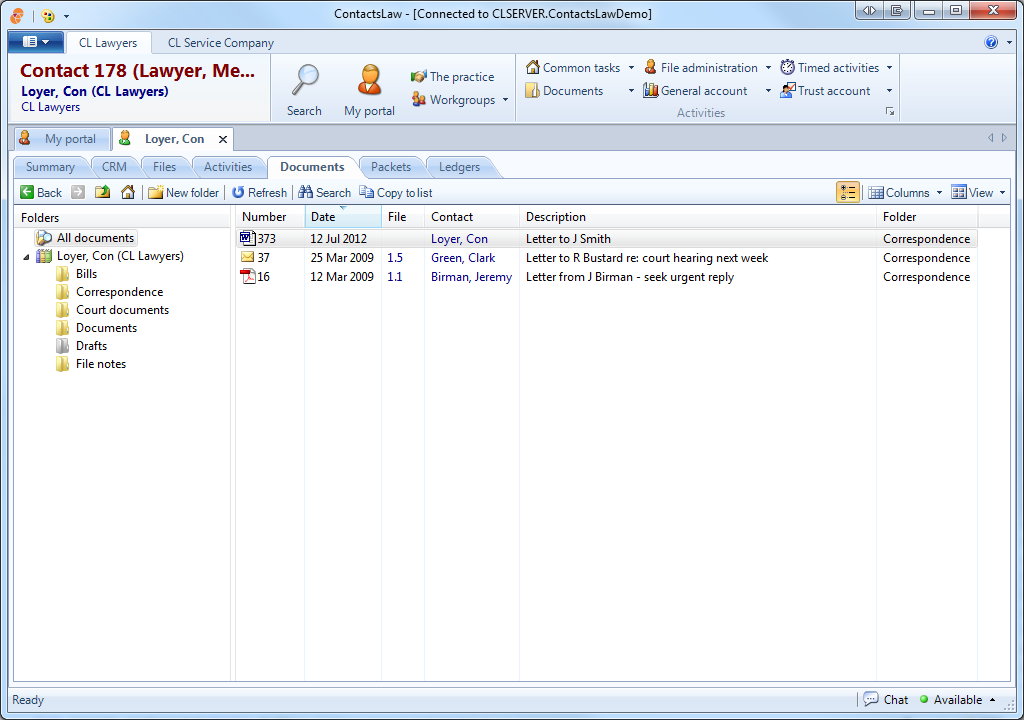Open the Summary tab

pos(50,167)
